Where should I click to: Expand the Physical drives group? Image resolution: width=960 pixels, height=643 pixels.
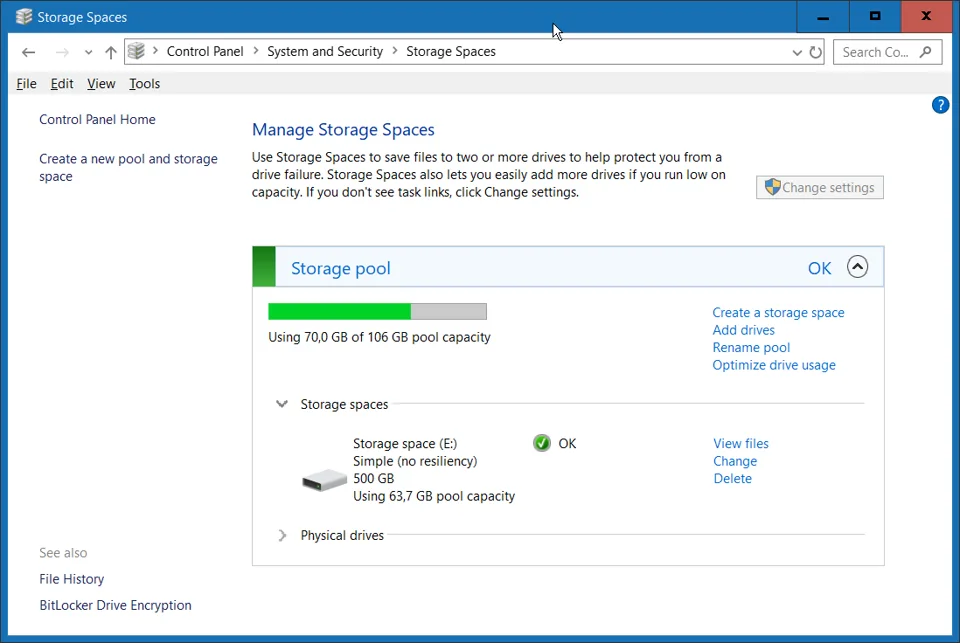click(x=282, y=535)
